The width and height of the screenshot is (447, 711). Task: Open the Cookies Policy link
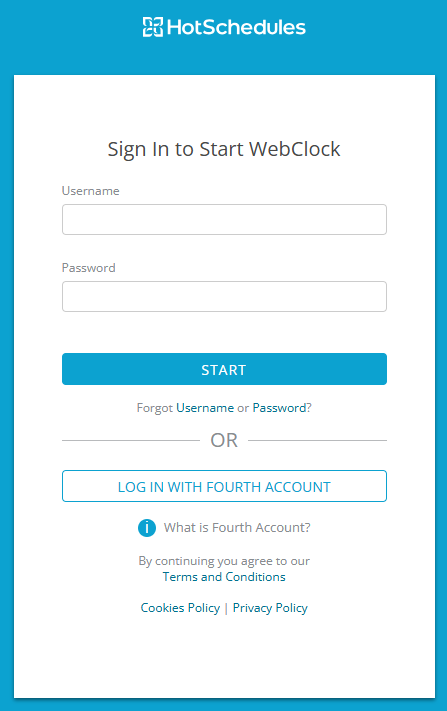point(180,608)
